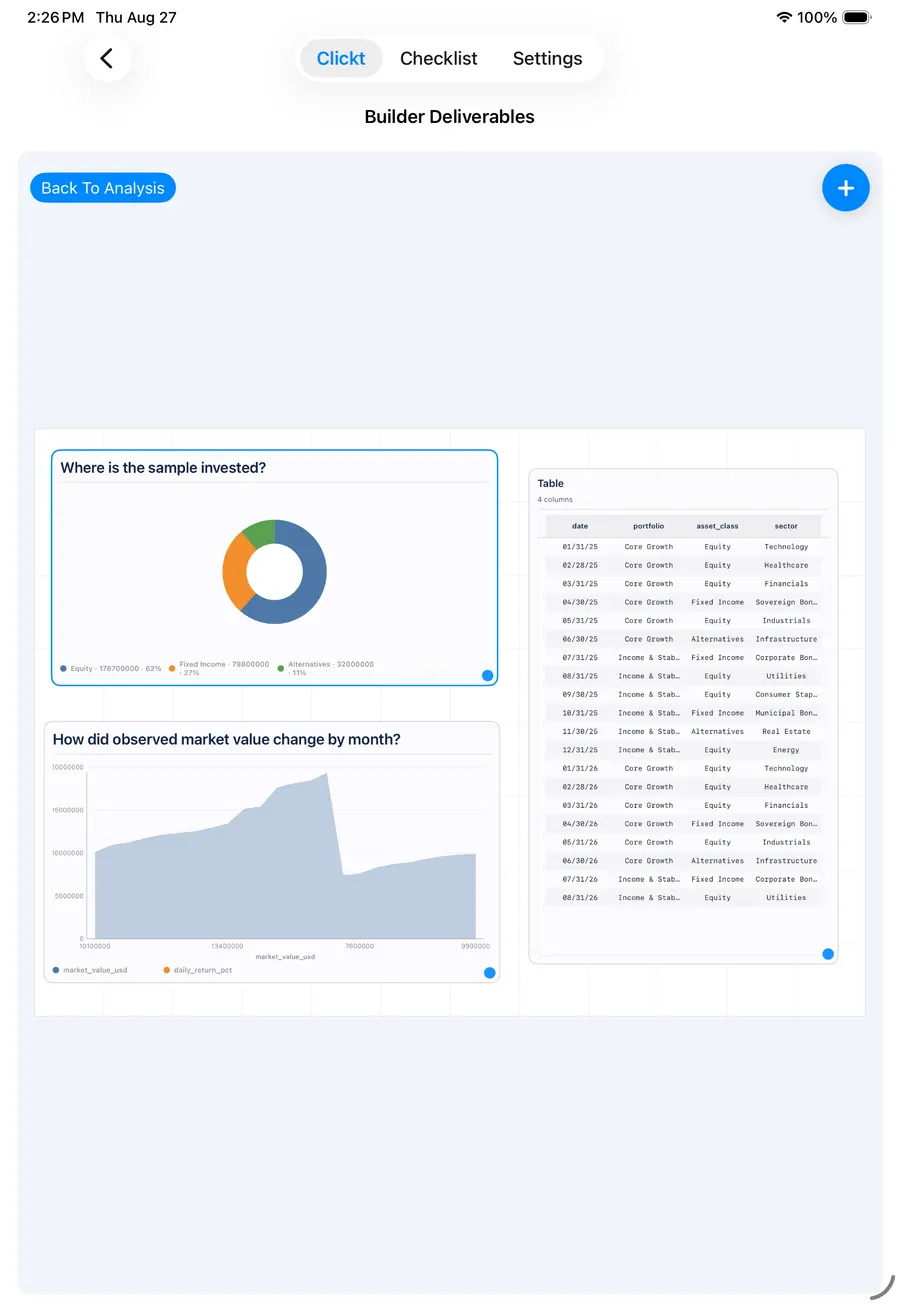Tap the Fixed Income legend swatch
900x1305 pixels.
click(172, 668)
